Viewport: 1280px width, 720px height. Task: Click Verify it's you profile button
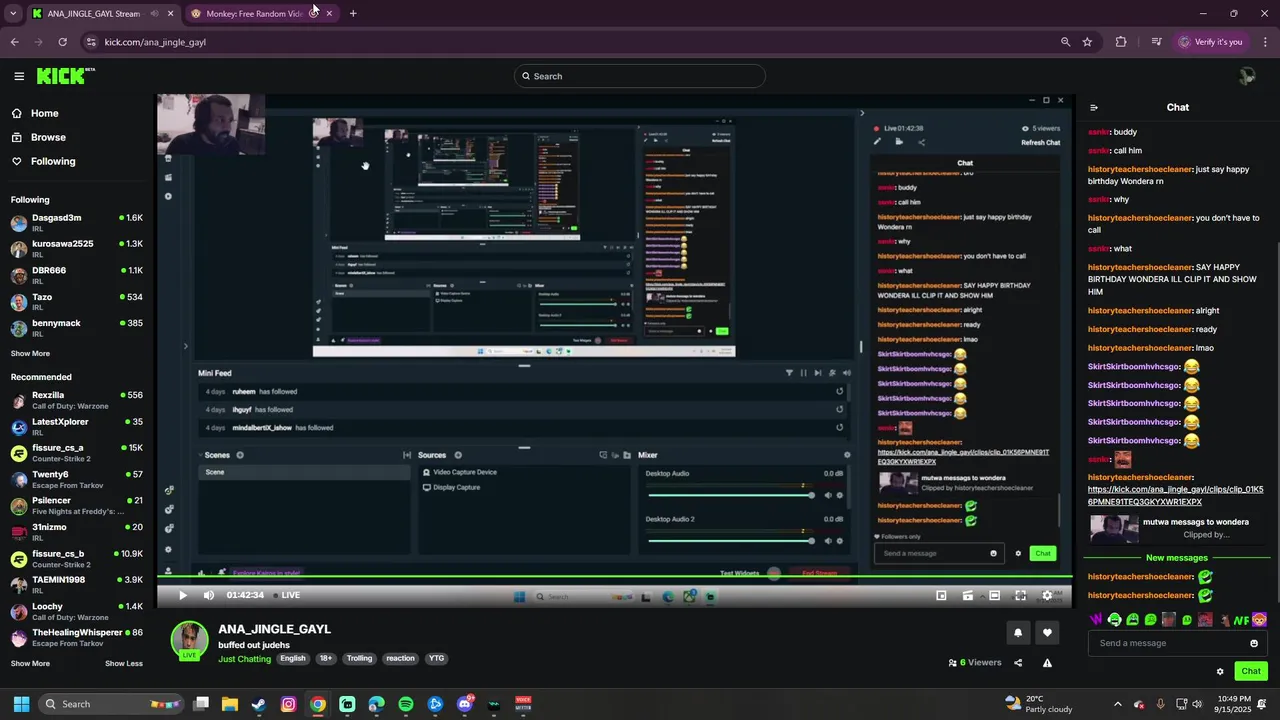tap(1211, 42)
